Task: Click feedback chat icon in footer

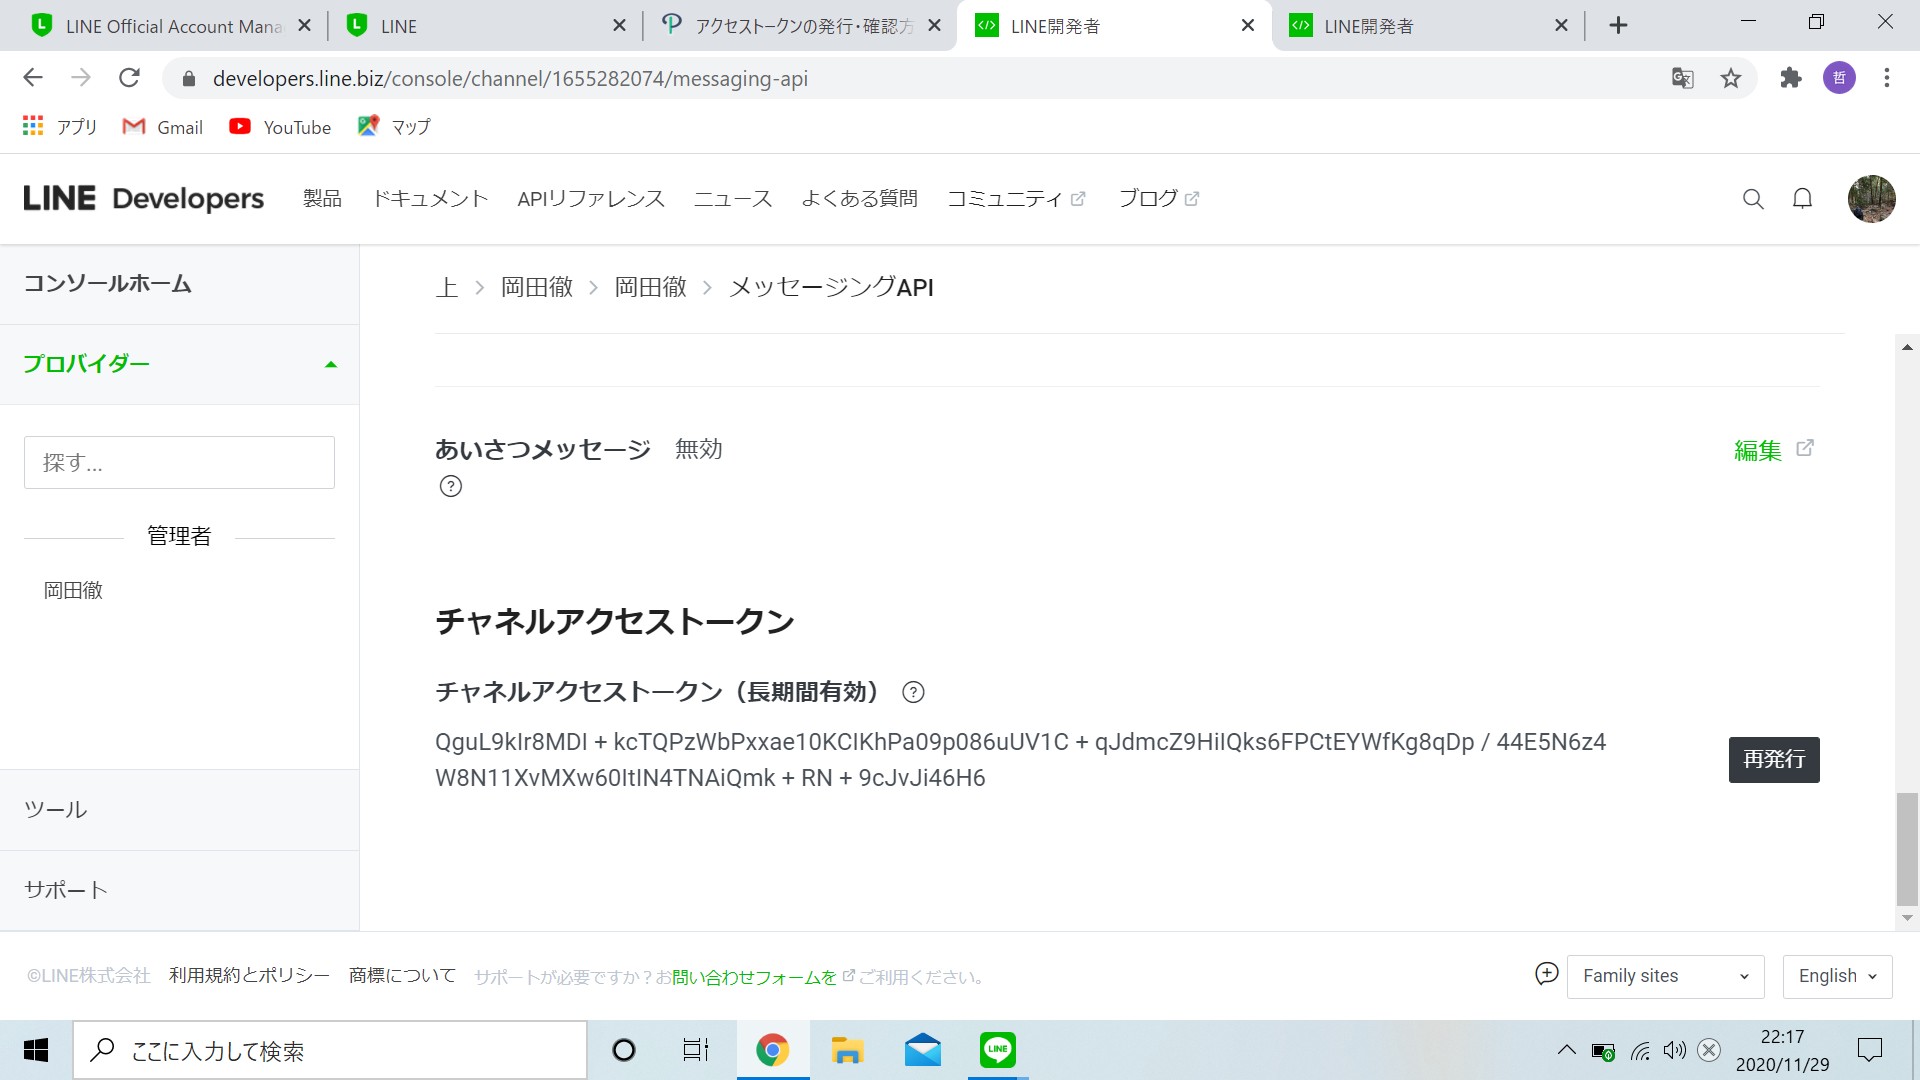Action: point(1546,974)
